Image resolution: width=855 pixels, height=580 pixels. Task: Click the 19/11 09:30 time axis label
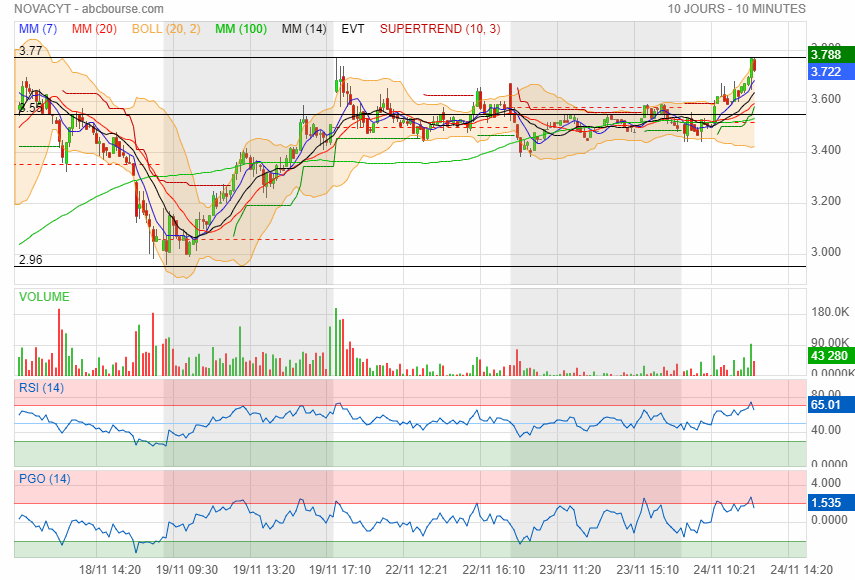(186, 570)
